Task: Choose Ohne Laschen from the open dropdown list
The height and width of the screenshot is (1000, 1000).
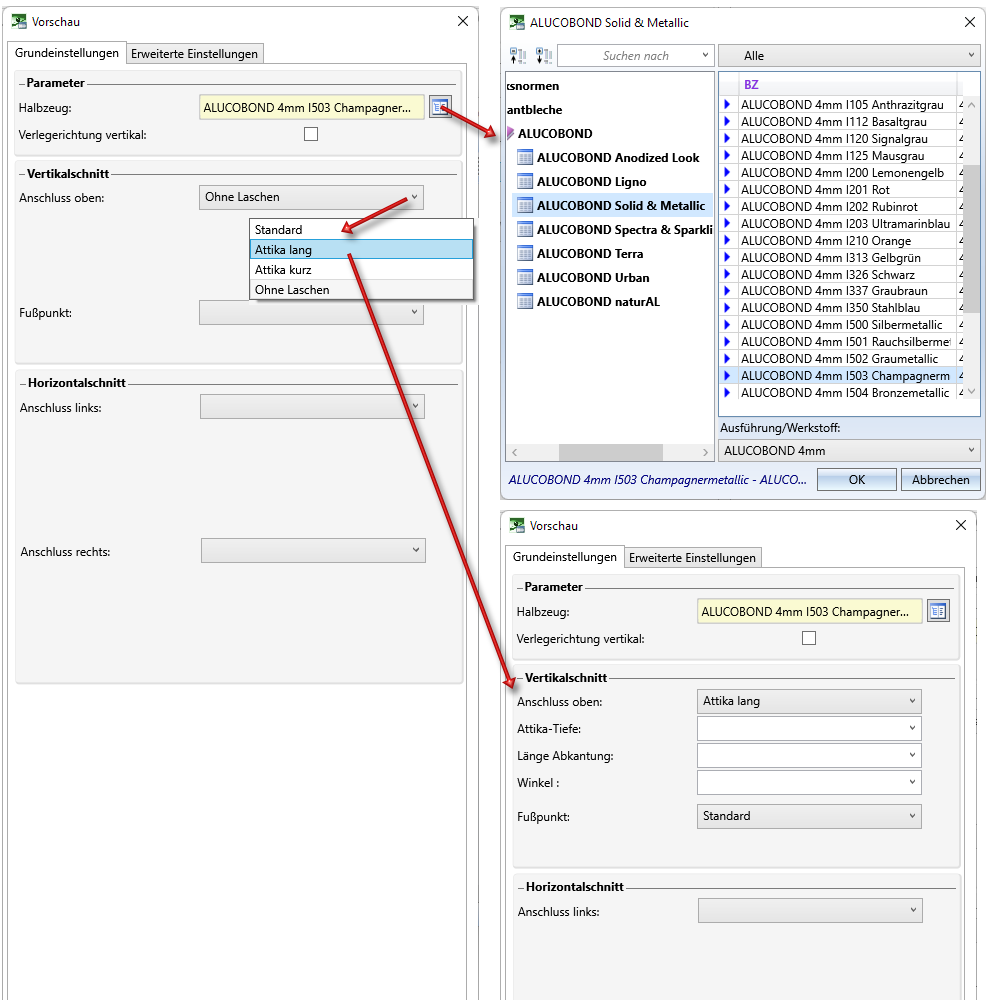Action: 361,290
